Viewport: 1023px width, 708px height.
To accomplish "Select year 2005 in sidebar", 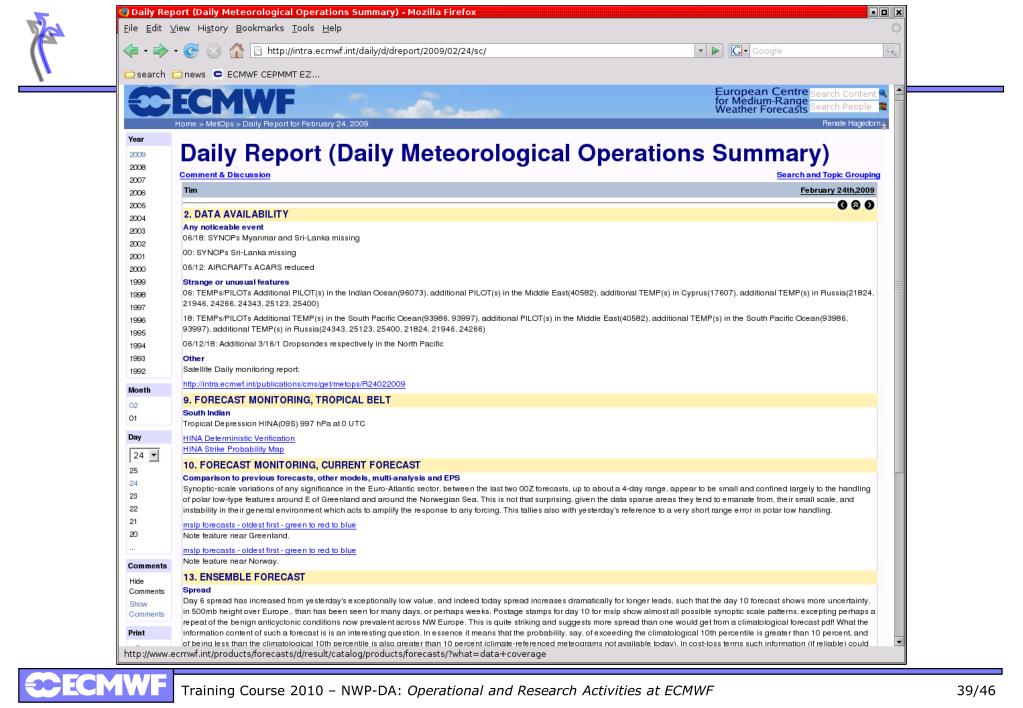I will [x=137, y=206].
